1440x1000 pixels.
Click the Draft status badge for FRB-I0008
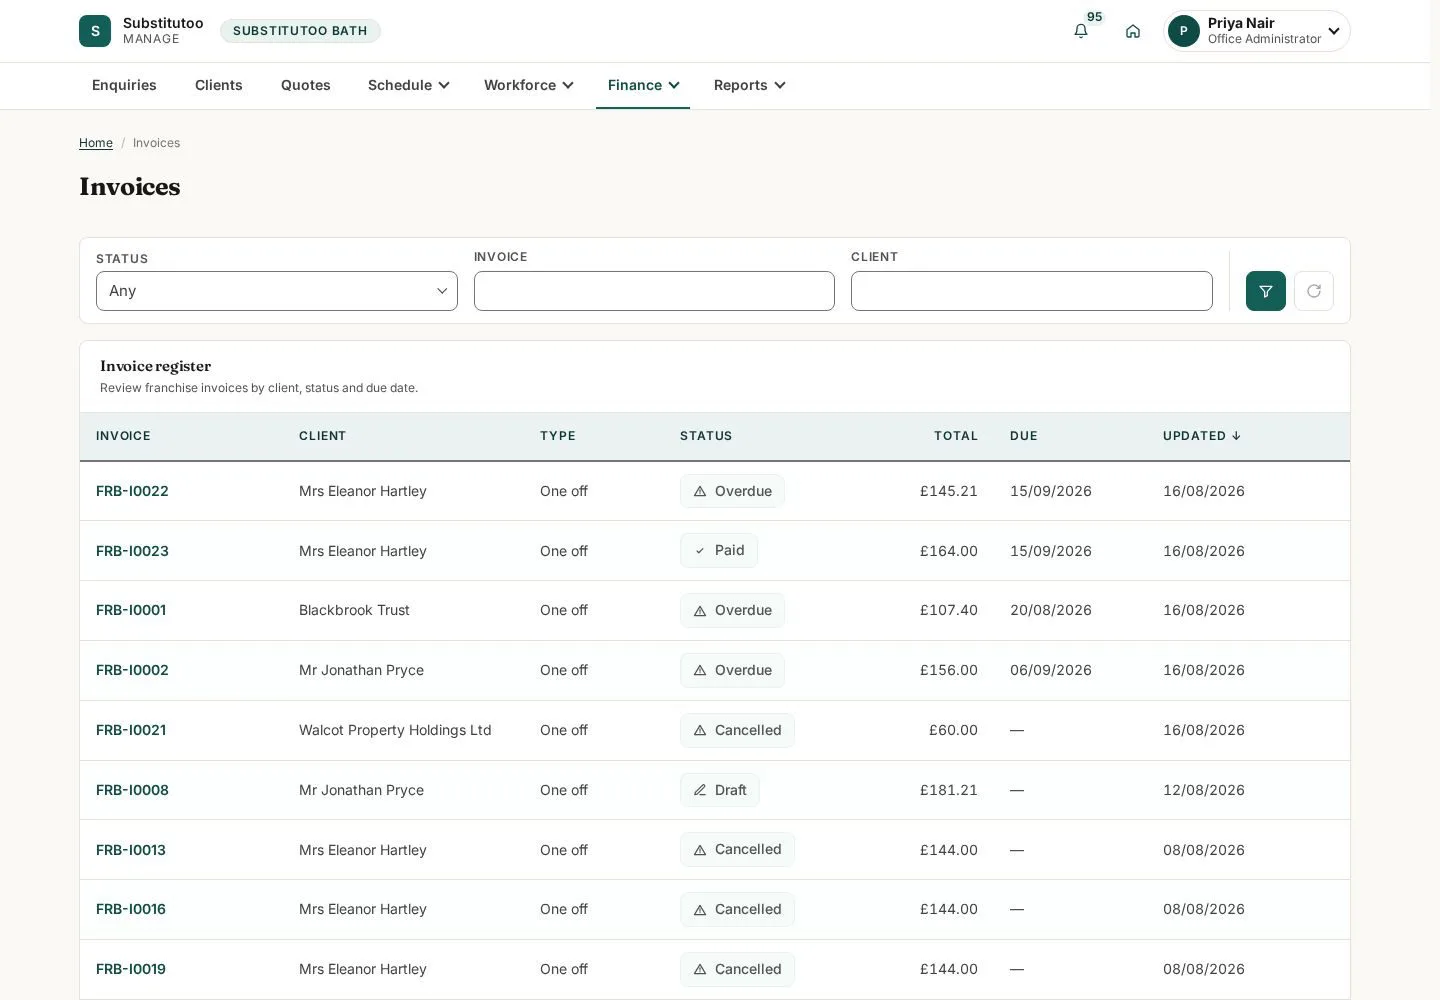pos(720,790)
